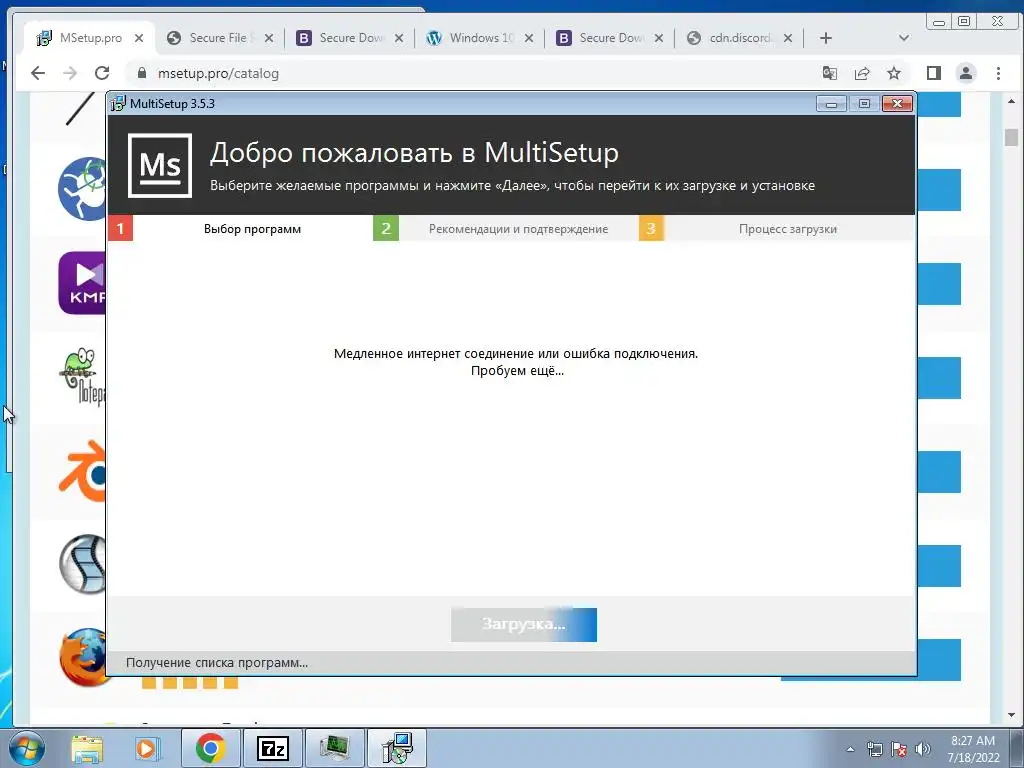Click the translate page icon
This screenshot has width=1024, height=768.
[x=829, y=73]
